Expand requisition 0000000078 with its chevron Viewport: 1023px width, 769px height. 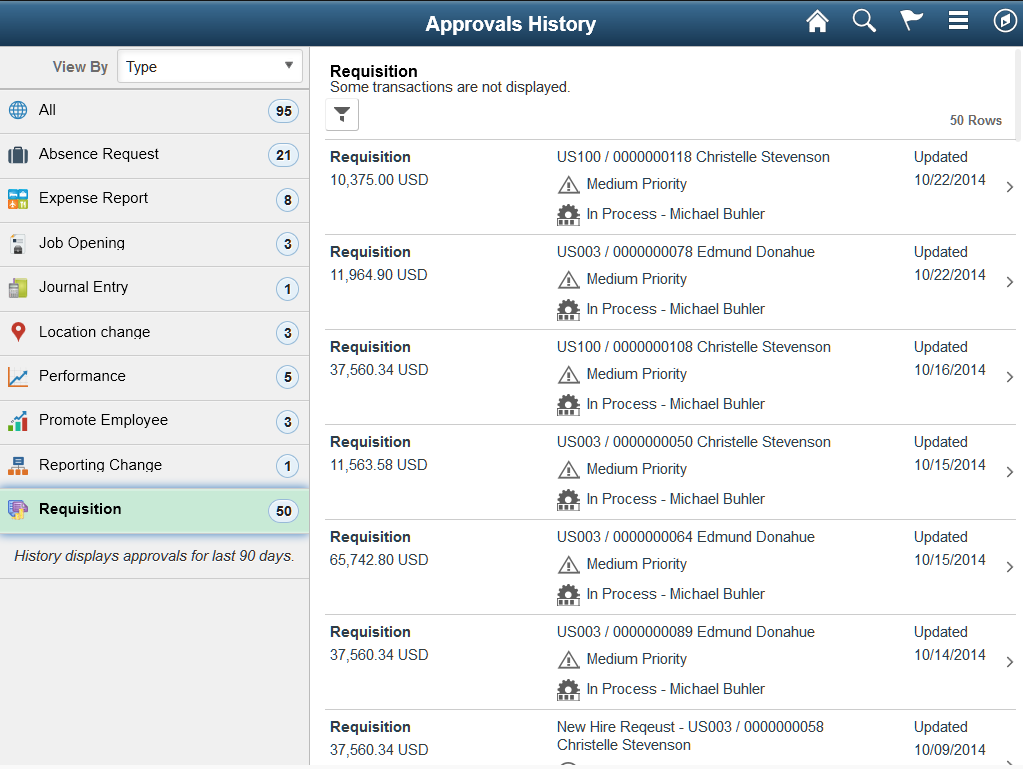(1009, 282)
